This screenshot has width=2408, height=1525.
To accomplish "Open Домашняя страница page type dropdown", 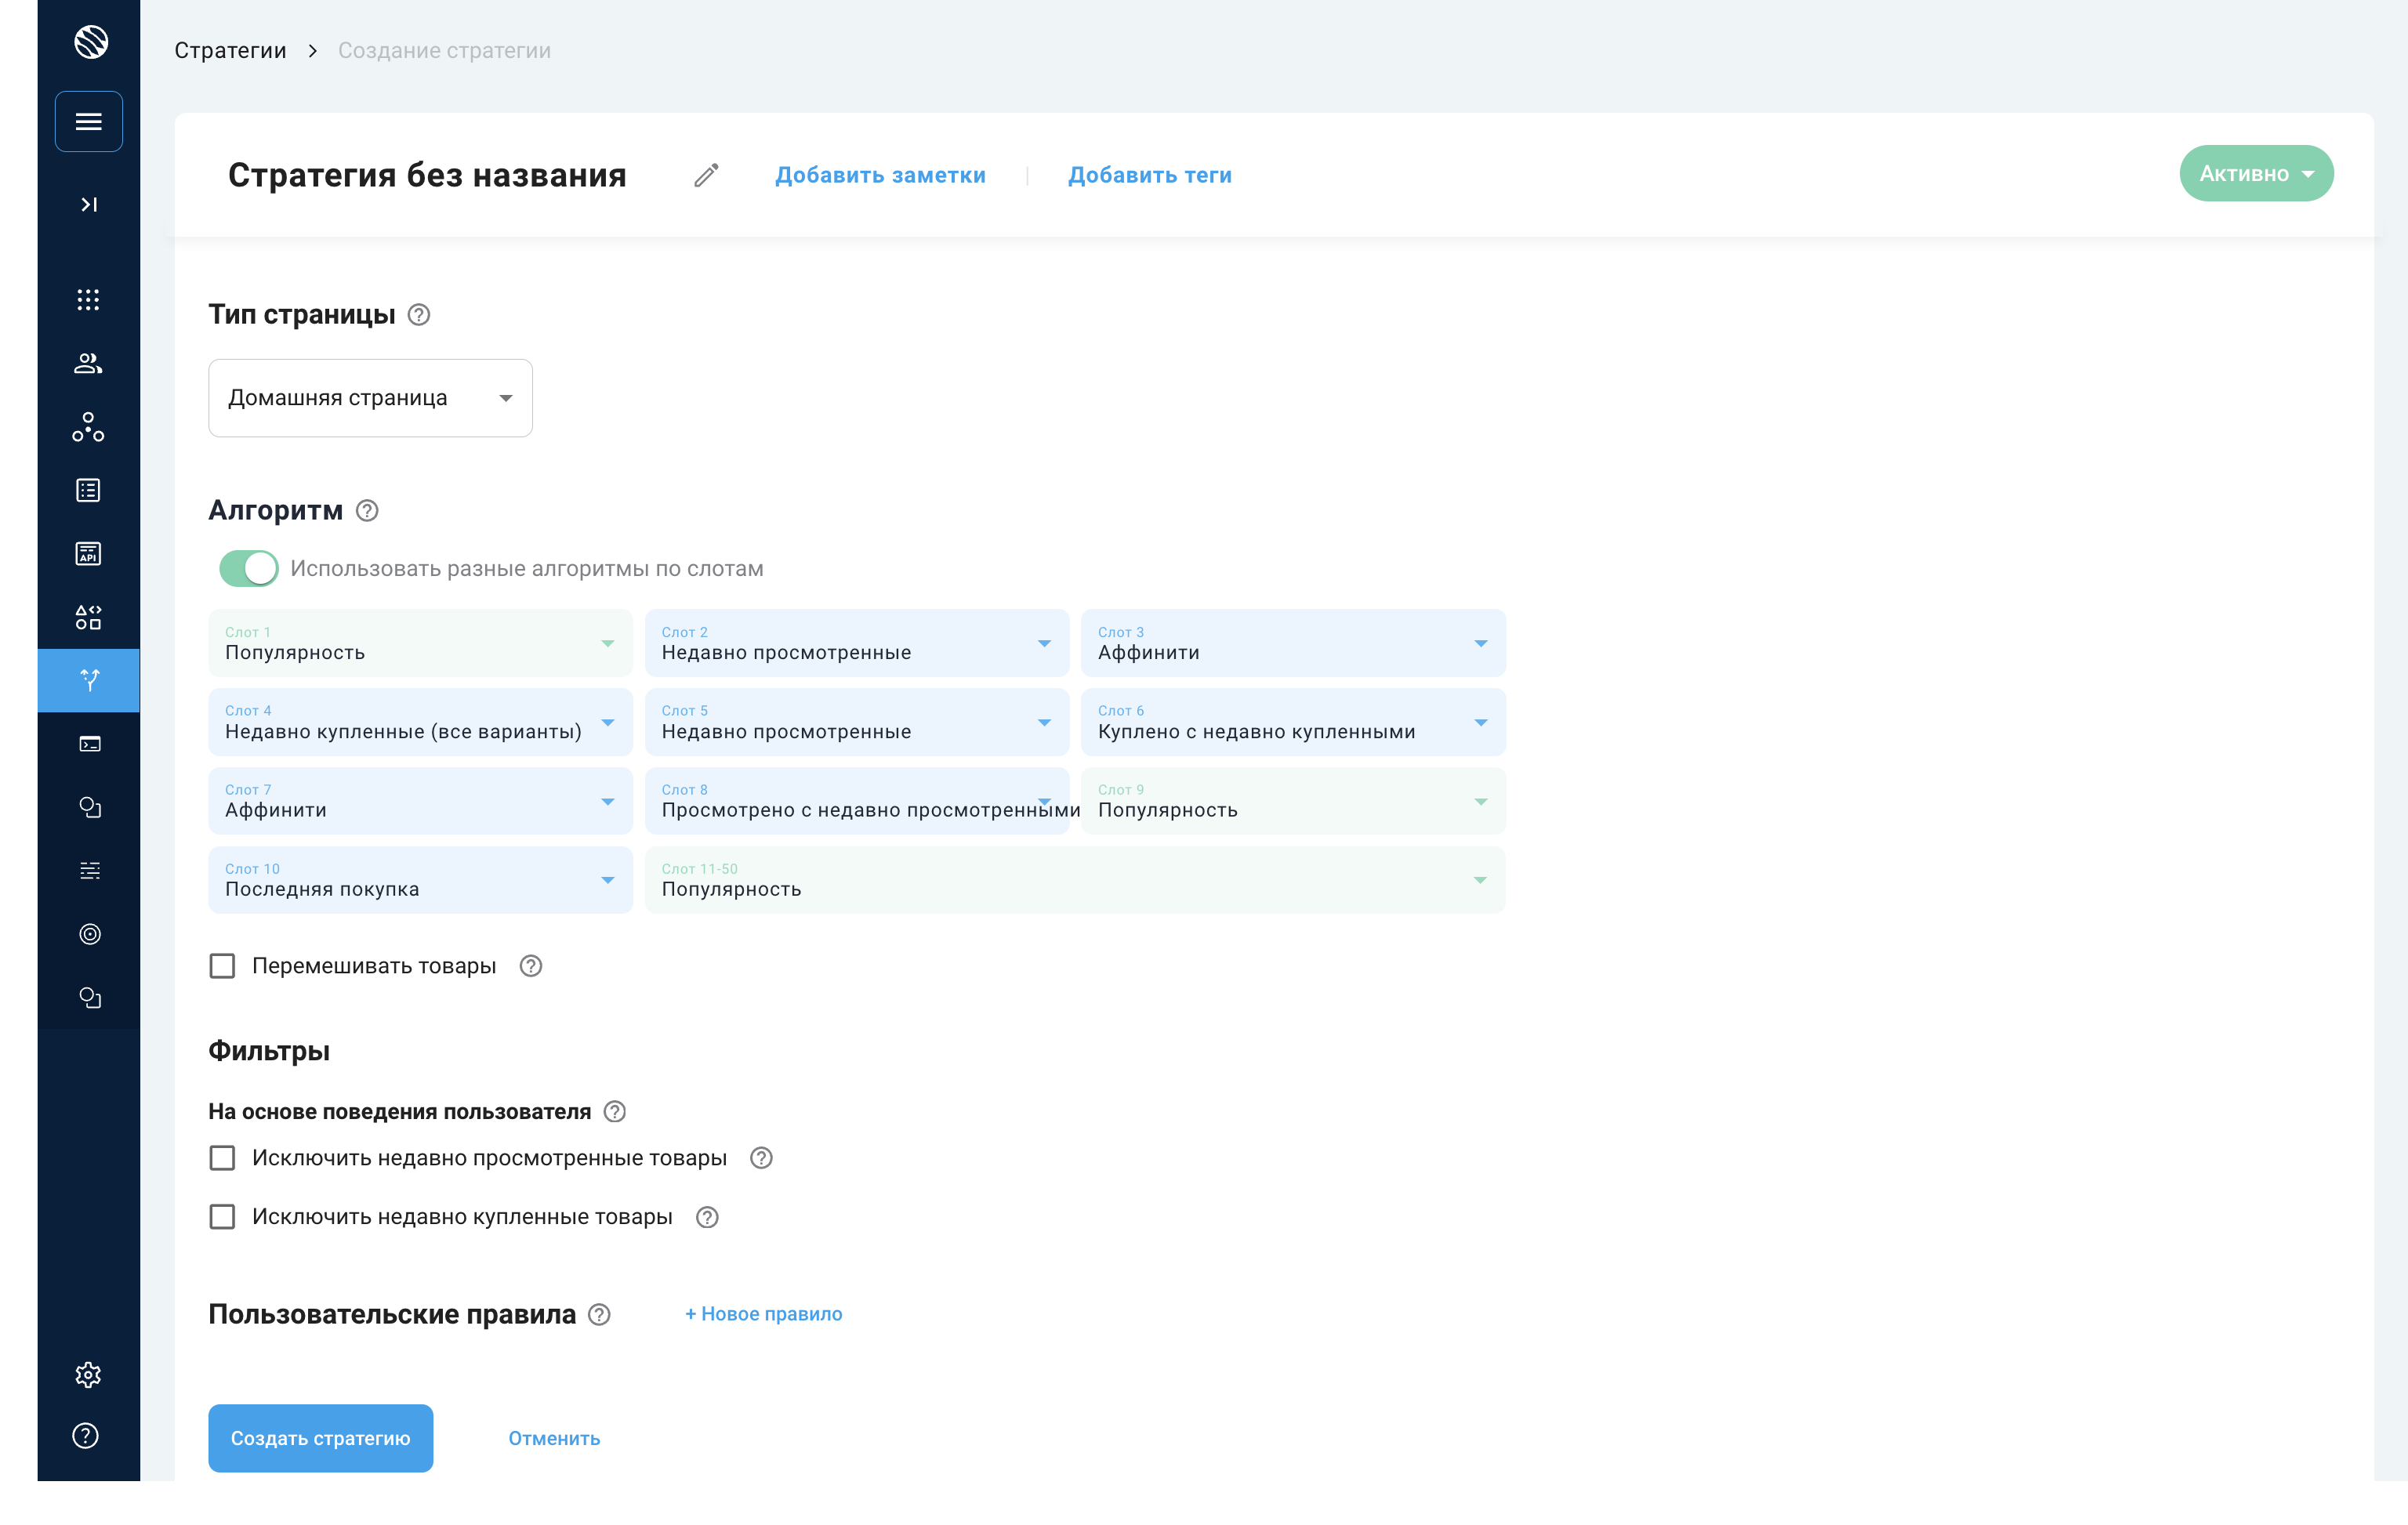I will (370, 398).
